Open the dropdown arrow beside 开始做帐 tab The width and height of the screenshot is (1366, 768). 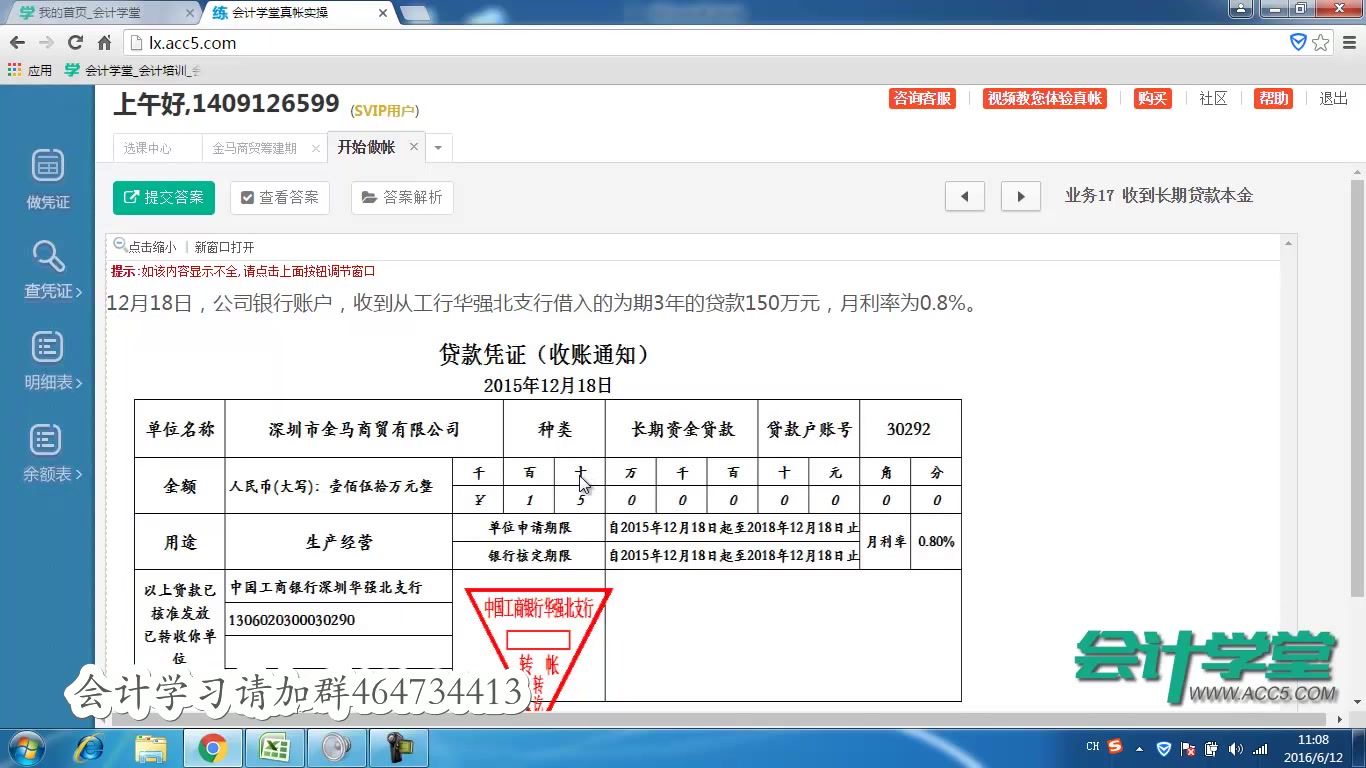click(x=438, y=147)
